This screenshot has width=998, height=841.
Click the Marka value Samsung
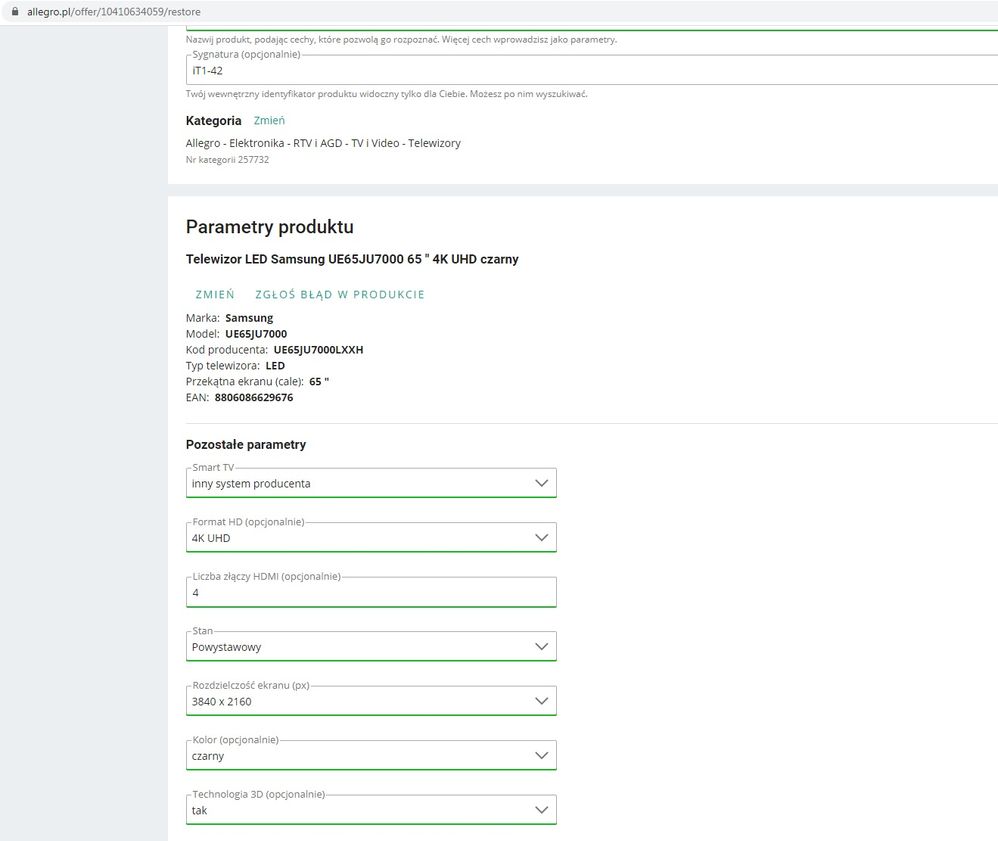pos(249,318)
